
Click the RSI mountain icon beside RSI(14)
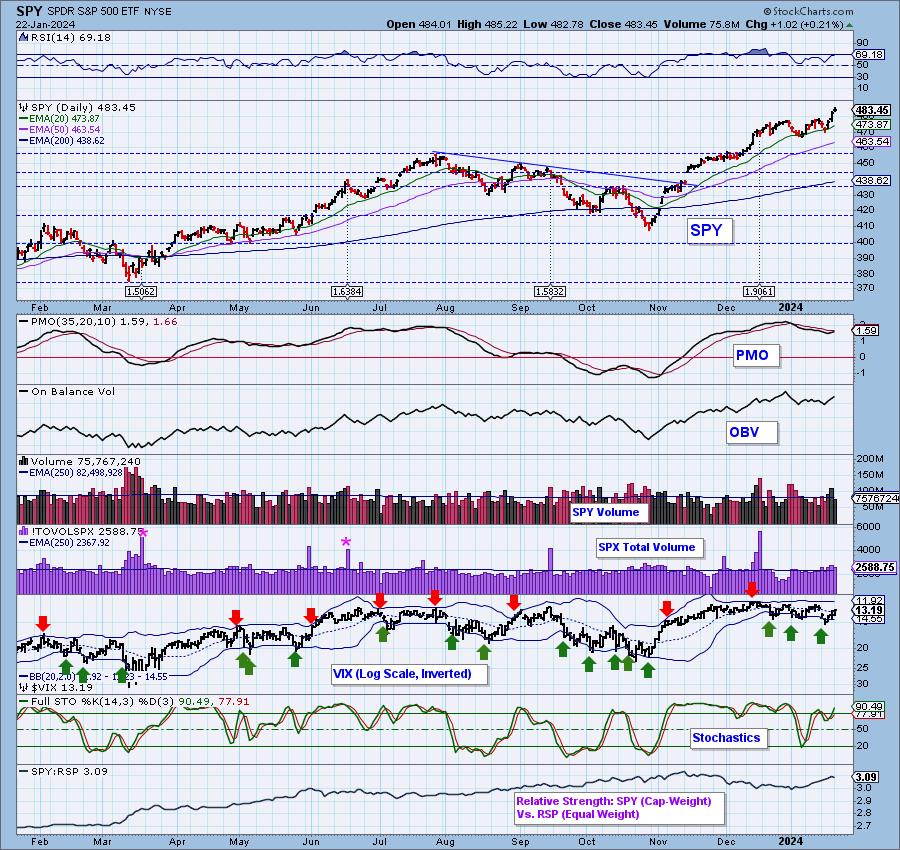click(23, 37)
